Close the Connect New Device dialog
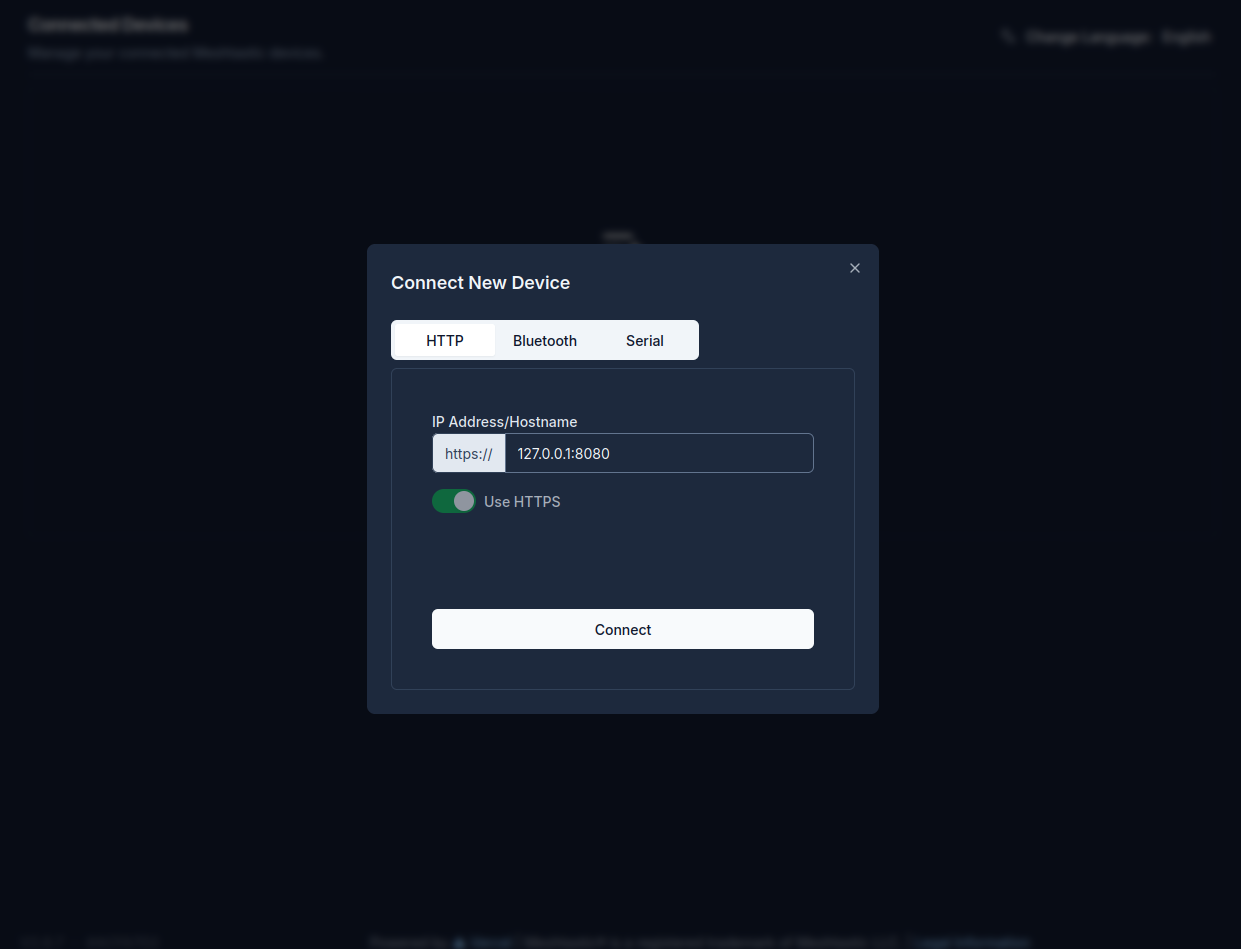The image size is (1241, 949). pos(854,268)
